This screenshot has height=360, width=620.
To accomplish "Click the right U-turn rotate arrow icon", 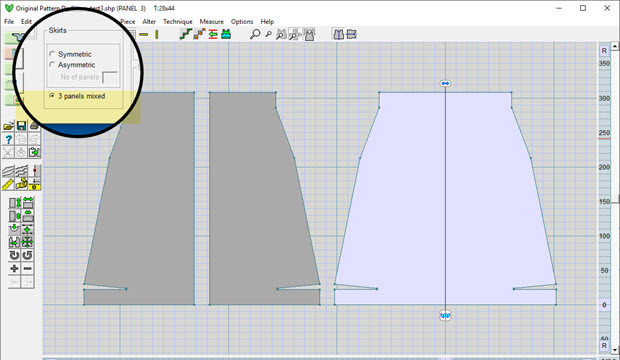I will click(27, 255).
